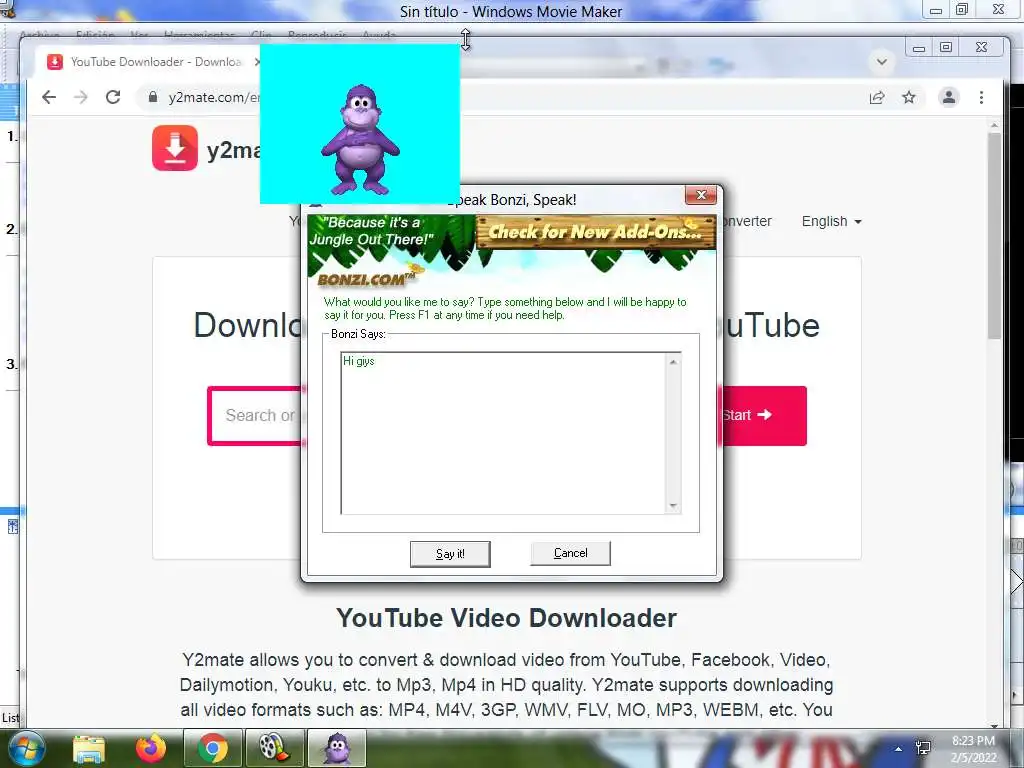
Task: Click the BonziBuddy purple gorilla character
Action: 360,139
